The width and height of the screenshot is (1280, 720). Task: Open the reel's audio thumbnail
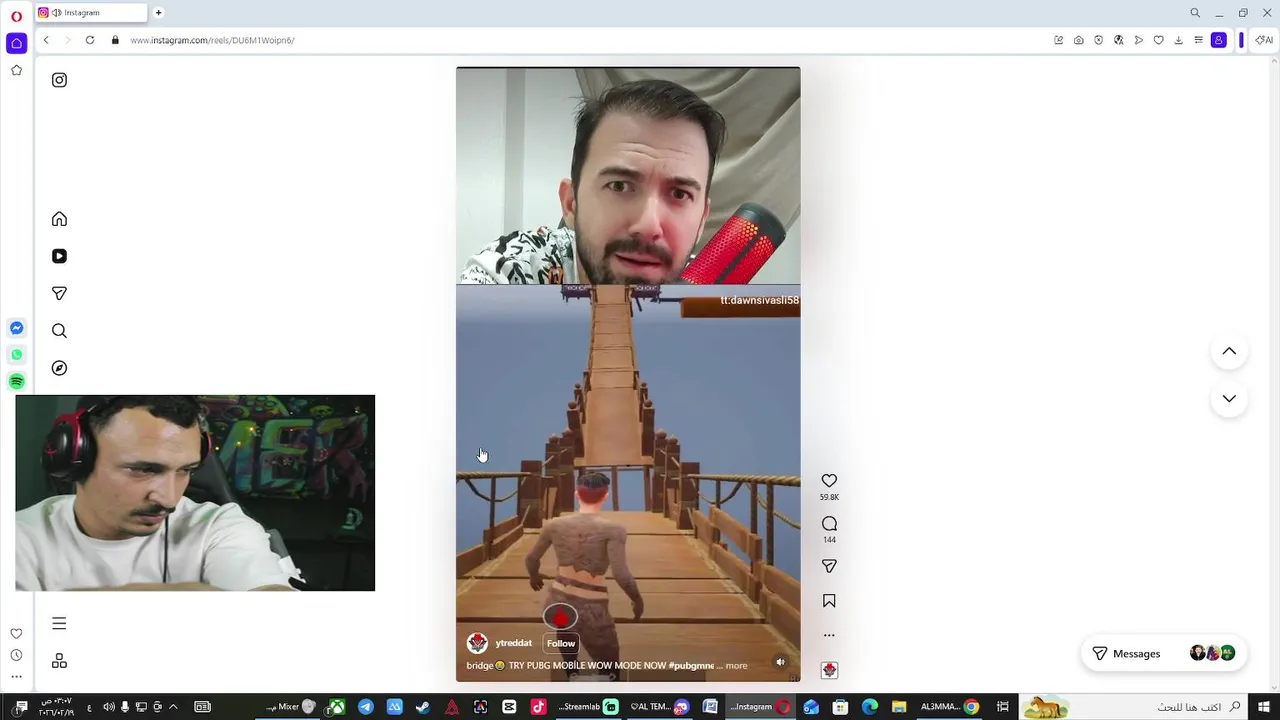[x=829, y=670]
